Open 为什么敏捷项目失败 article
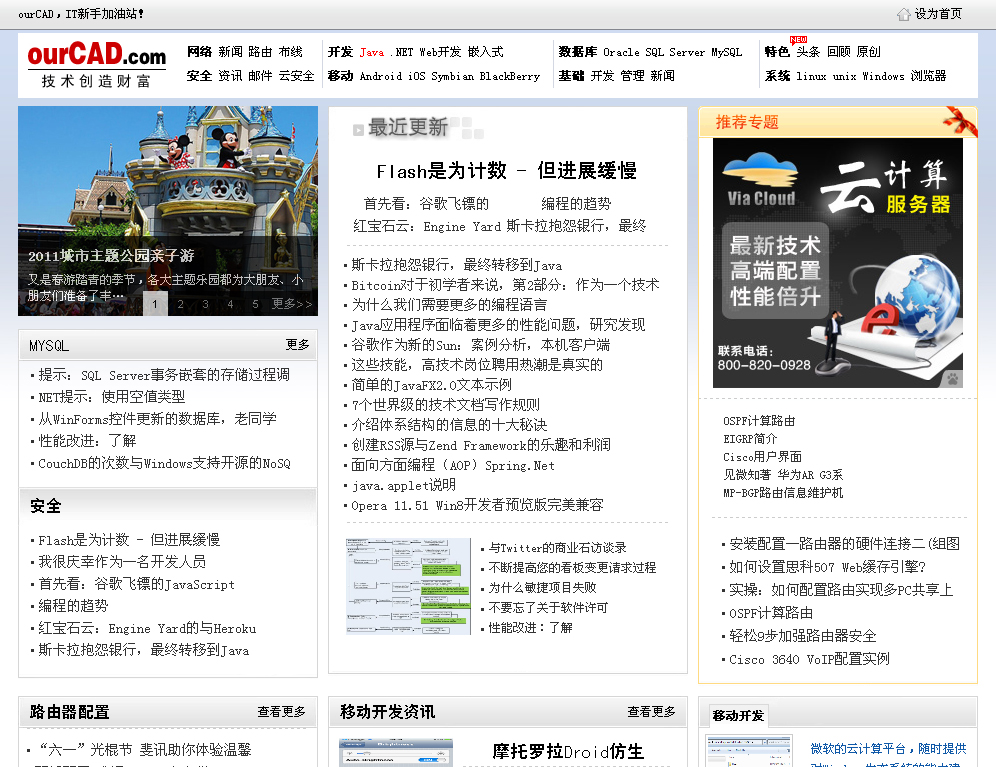The image size is (996, 767). coord(542,588)
